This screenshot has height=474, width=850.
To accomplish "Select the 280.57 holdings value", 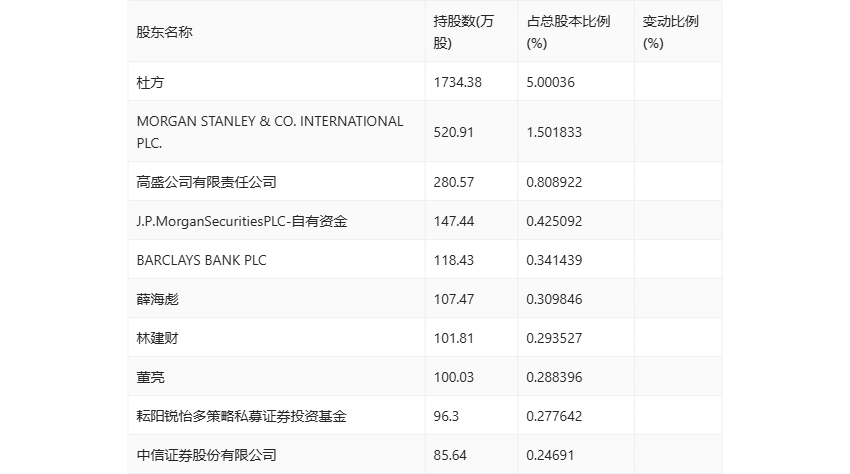I will click(454, 182).
